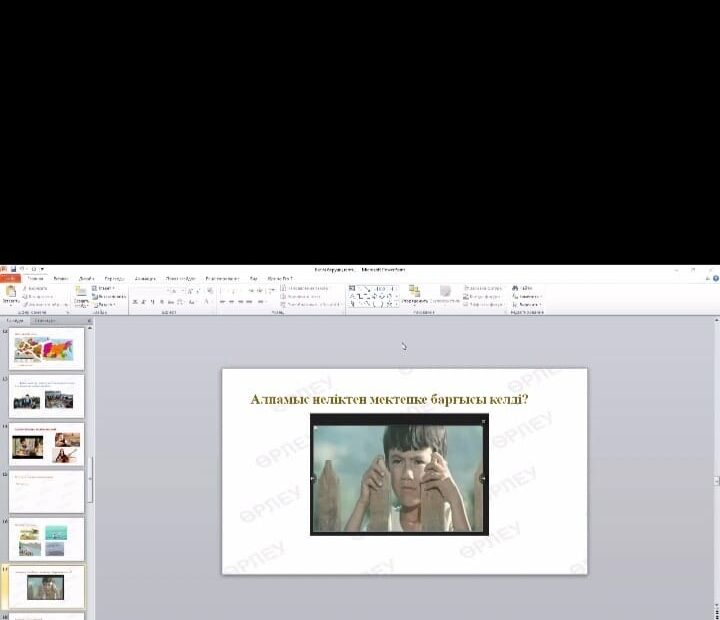Click the Find binoculars icon
720x620 pixels.
click(x=516, y=288)
